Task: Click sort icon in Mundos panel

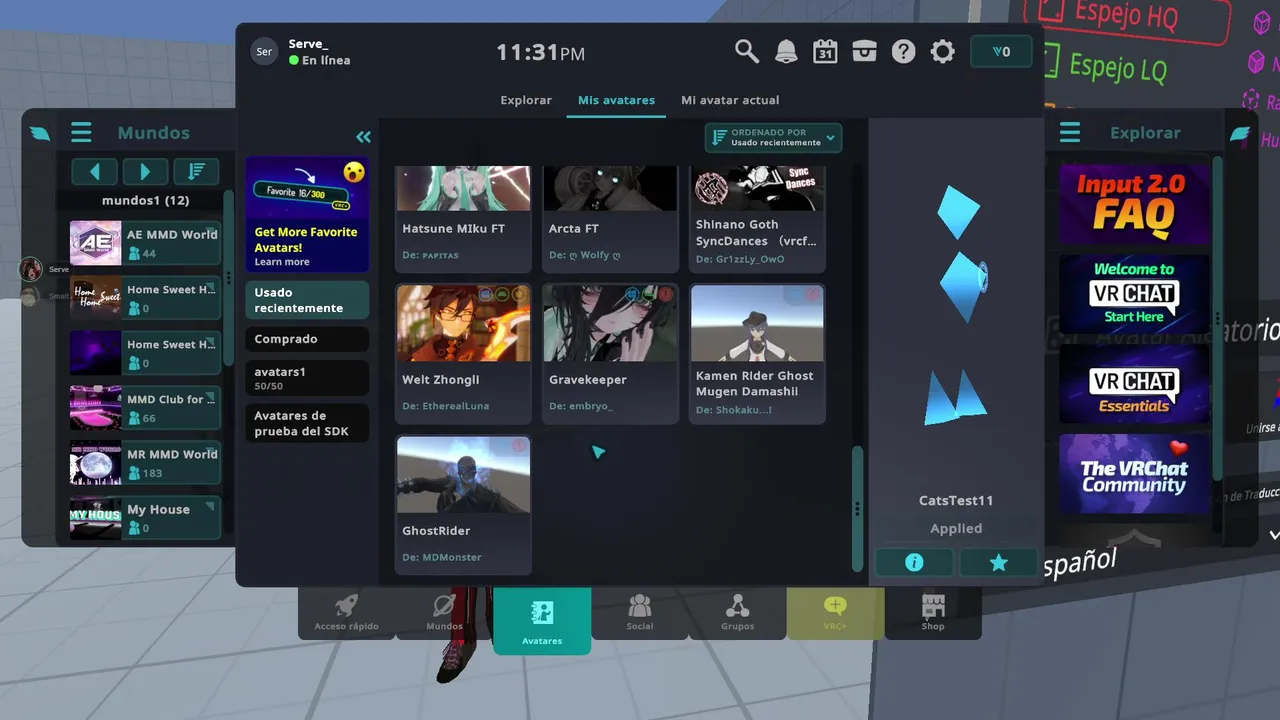Action: tap(197, 172)
